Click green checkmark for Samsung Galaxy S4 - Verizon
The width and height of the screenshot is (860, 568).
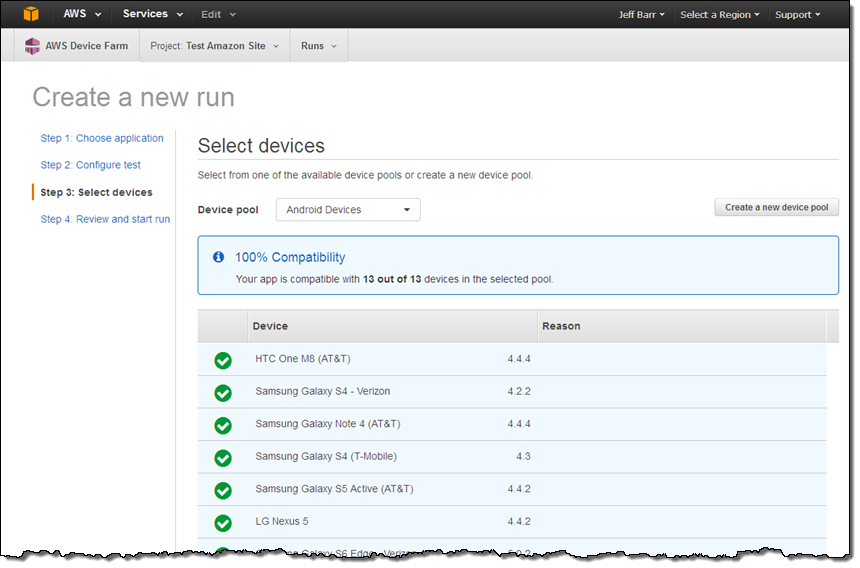(x=223, y=392)
